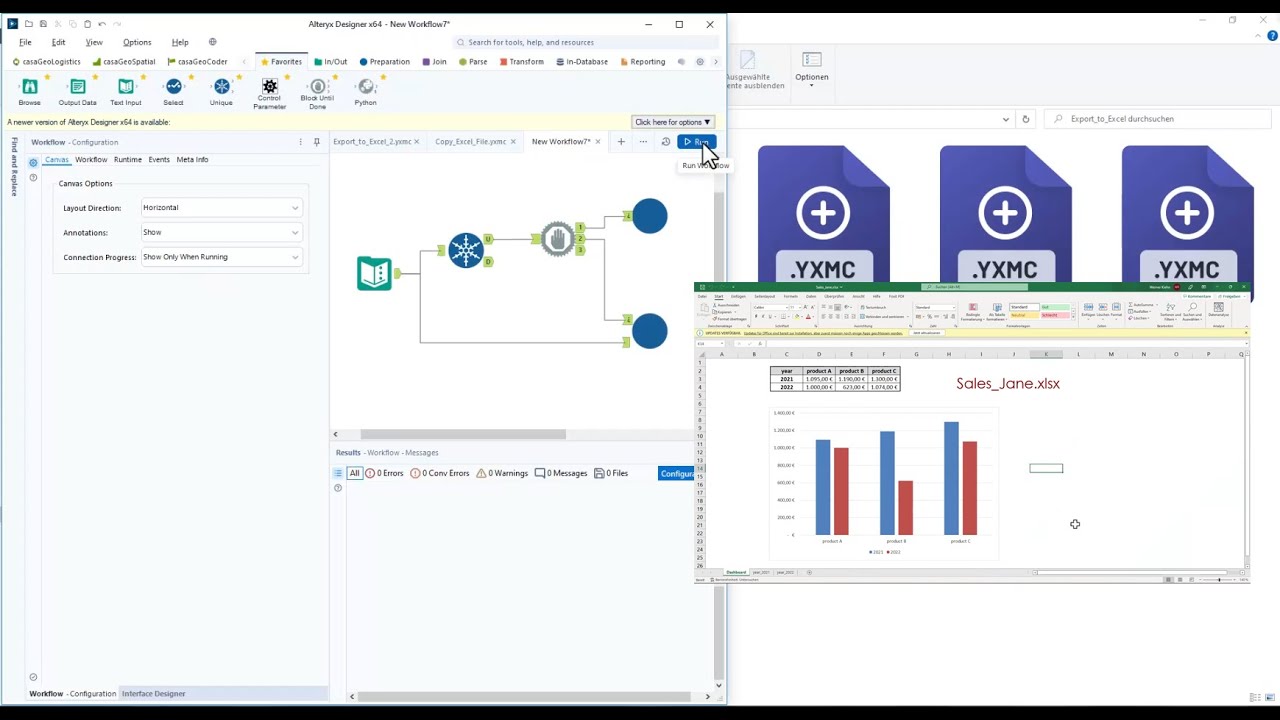Click the help question mark in Results

[x=338, y=488]
